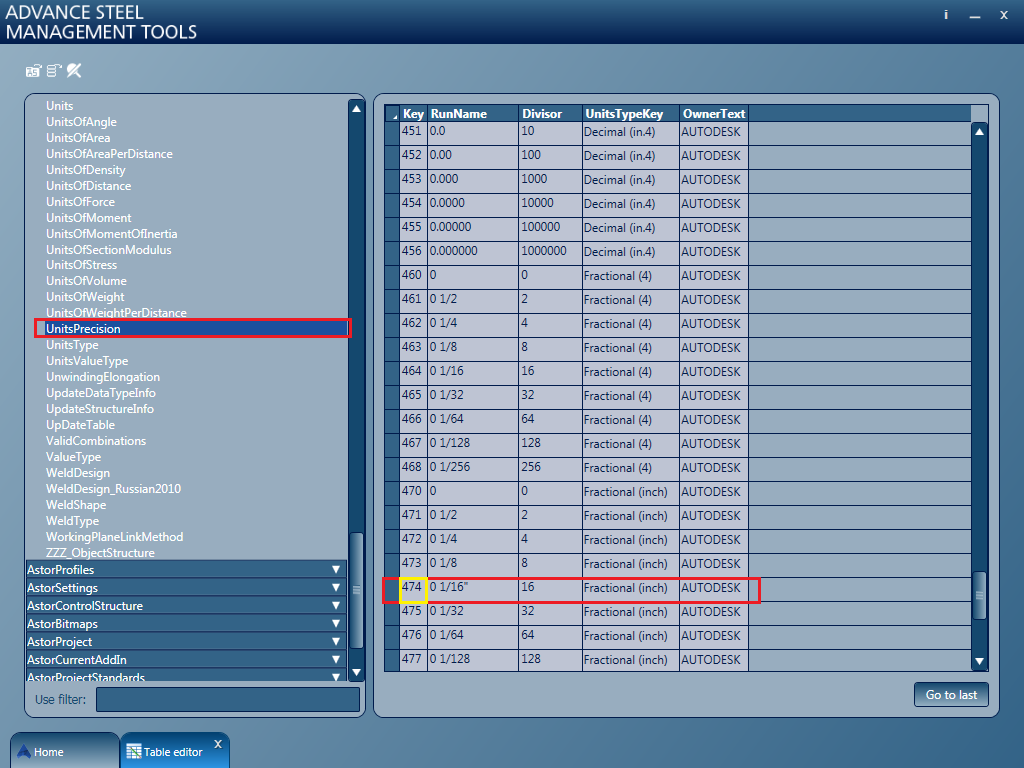Click the grid select-all corner cell

click(392, 114)
